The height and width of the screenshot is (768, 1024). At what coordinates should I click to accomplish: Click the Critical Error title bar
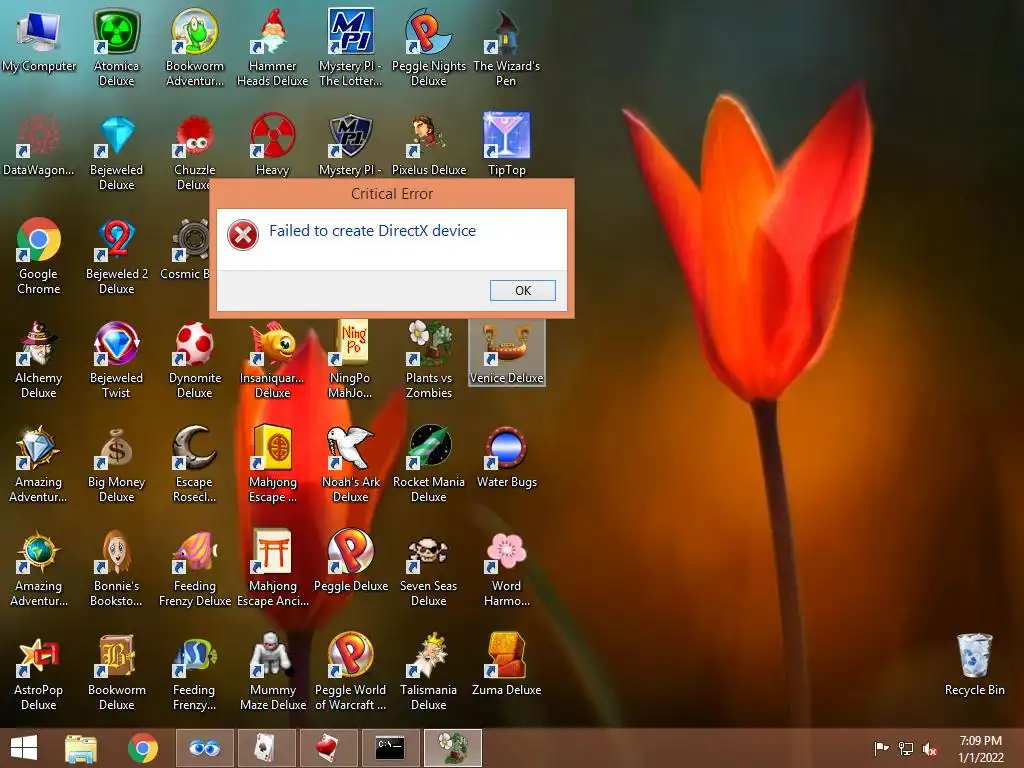click(x=392, y=194)
